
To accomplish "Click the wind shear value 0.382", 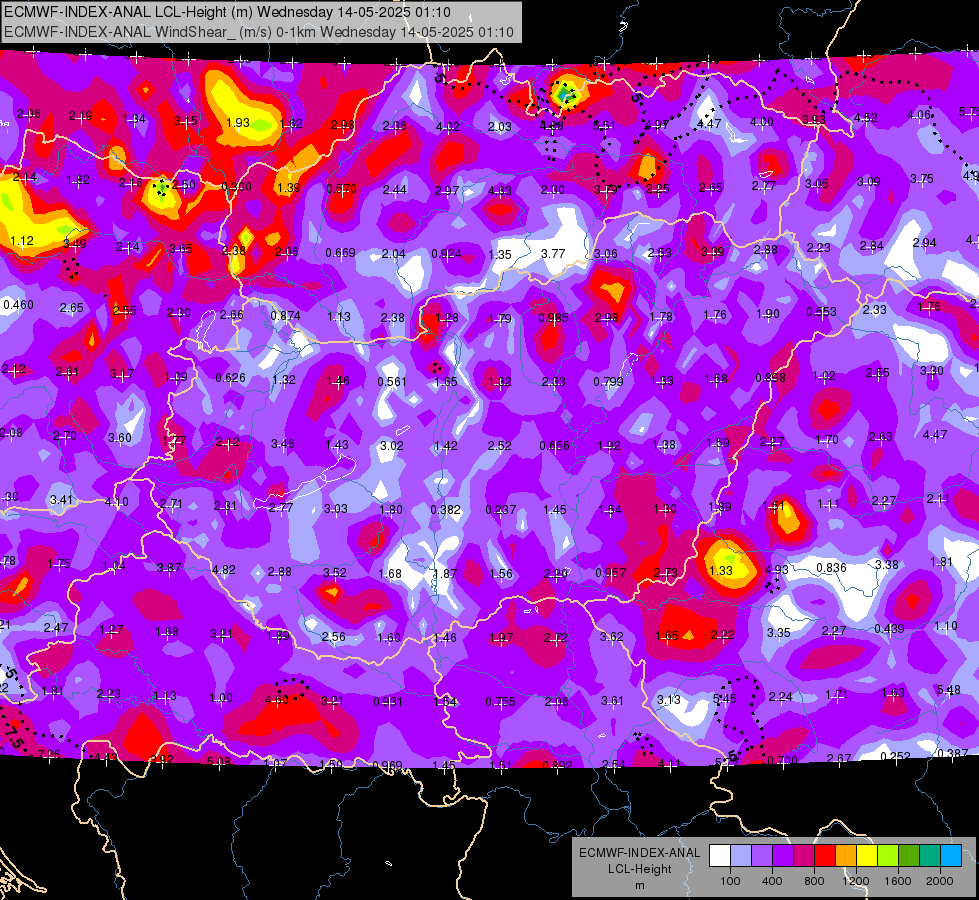I will [446, 510].
